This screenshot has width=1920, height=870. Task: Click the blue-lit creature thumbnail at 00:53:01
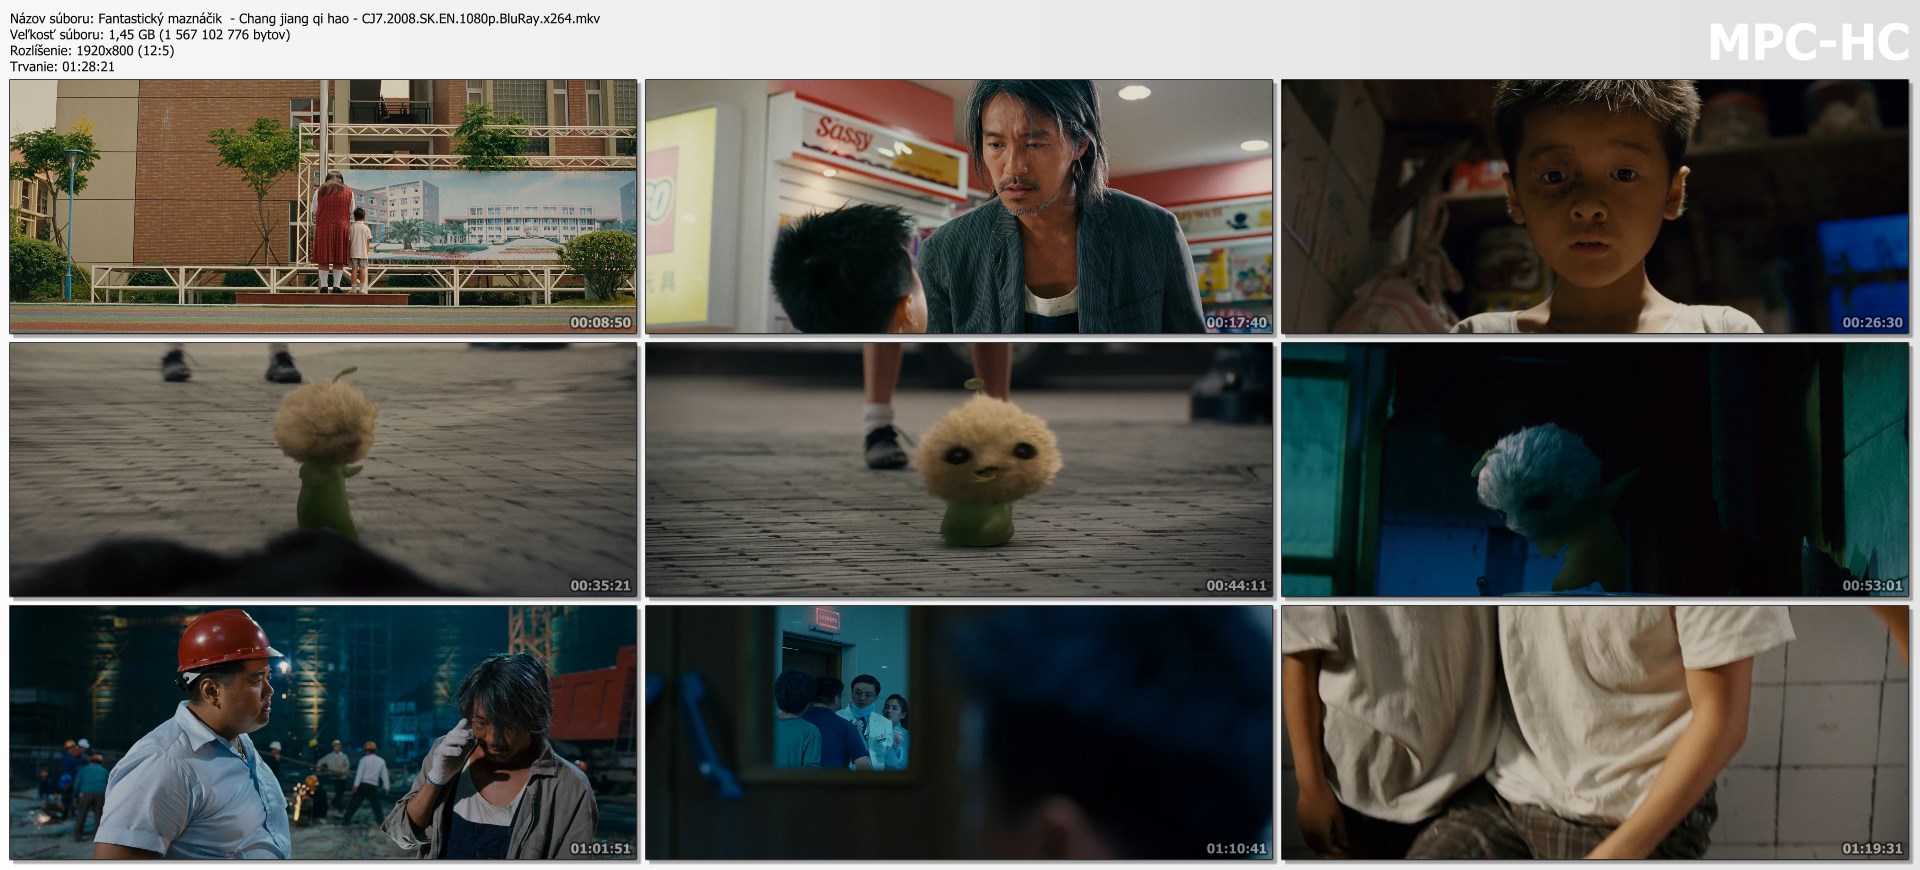[1595, 469]
